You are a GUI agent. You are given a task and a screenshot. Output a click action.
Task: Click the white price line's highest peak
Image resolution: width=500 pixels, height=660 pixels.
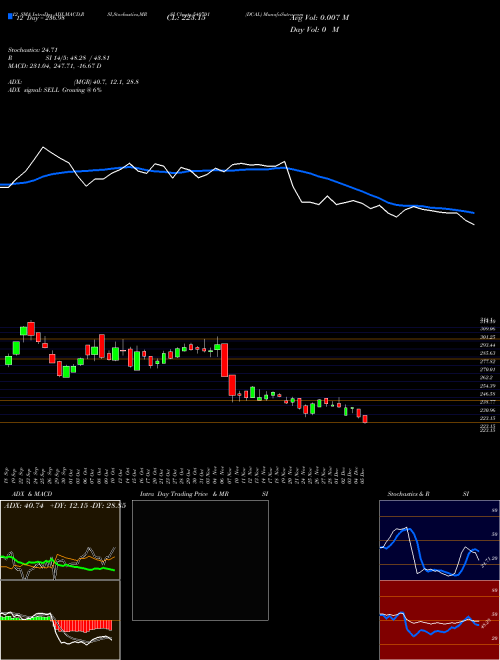(x=43, y=147)
